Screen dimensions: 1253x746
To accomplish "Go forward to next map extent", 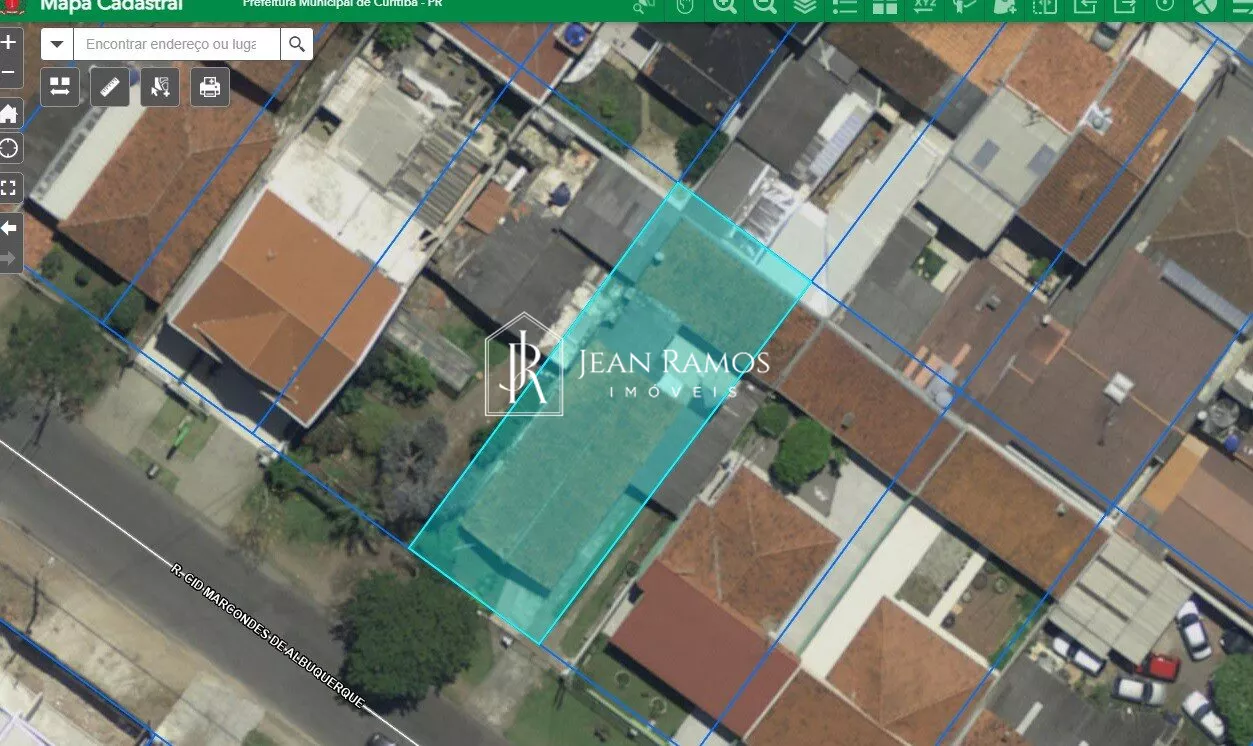I will point(9,258).
